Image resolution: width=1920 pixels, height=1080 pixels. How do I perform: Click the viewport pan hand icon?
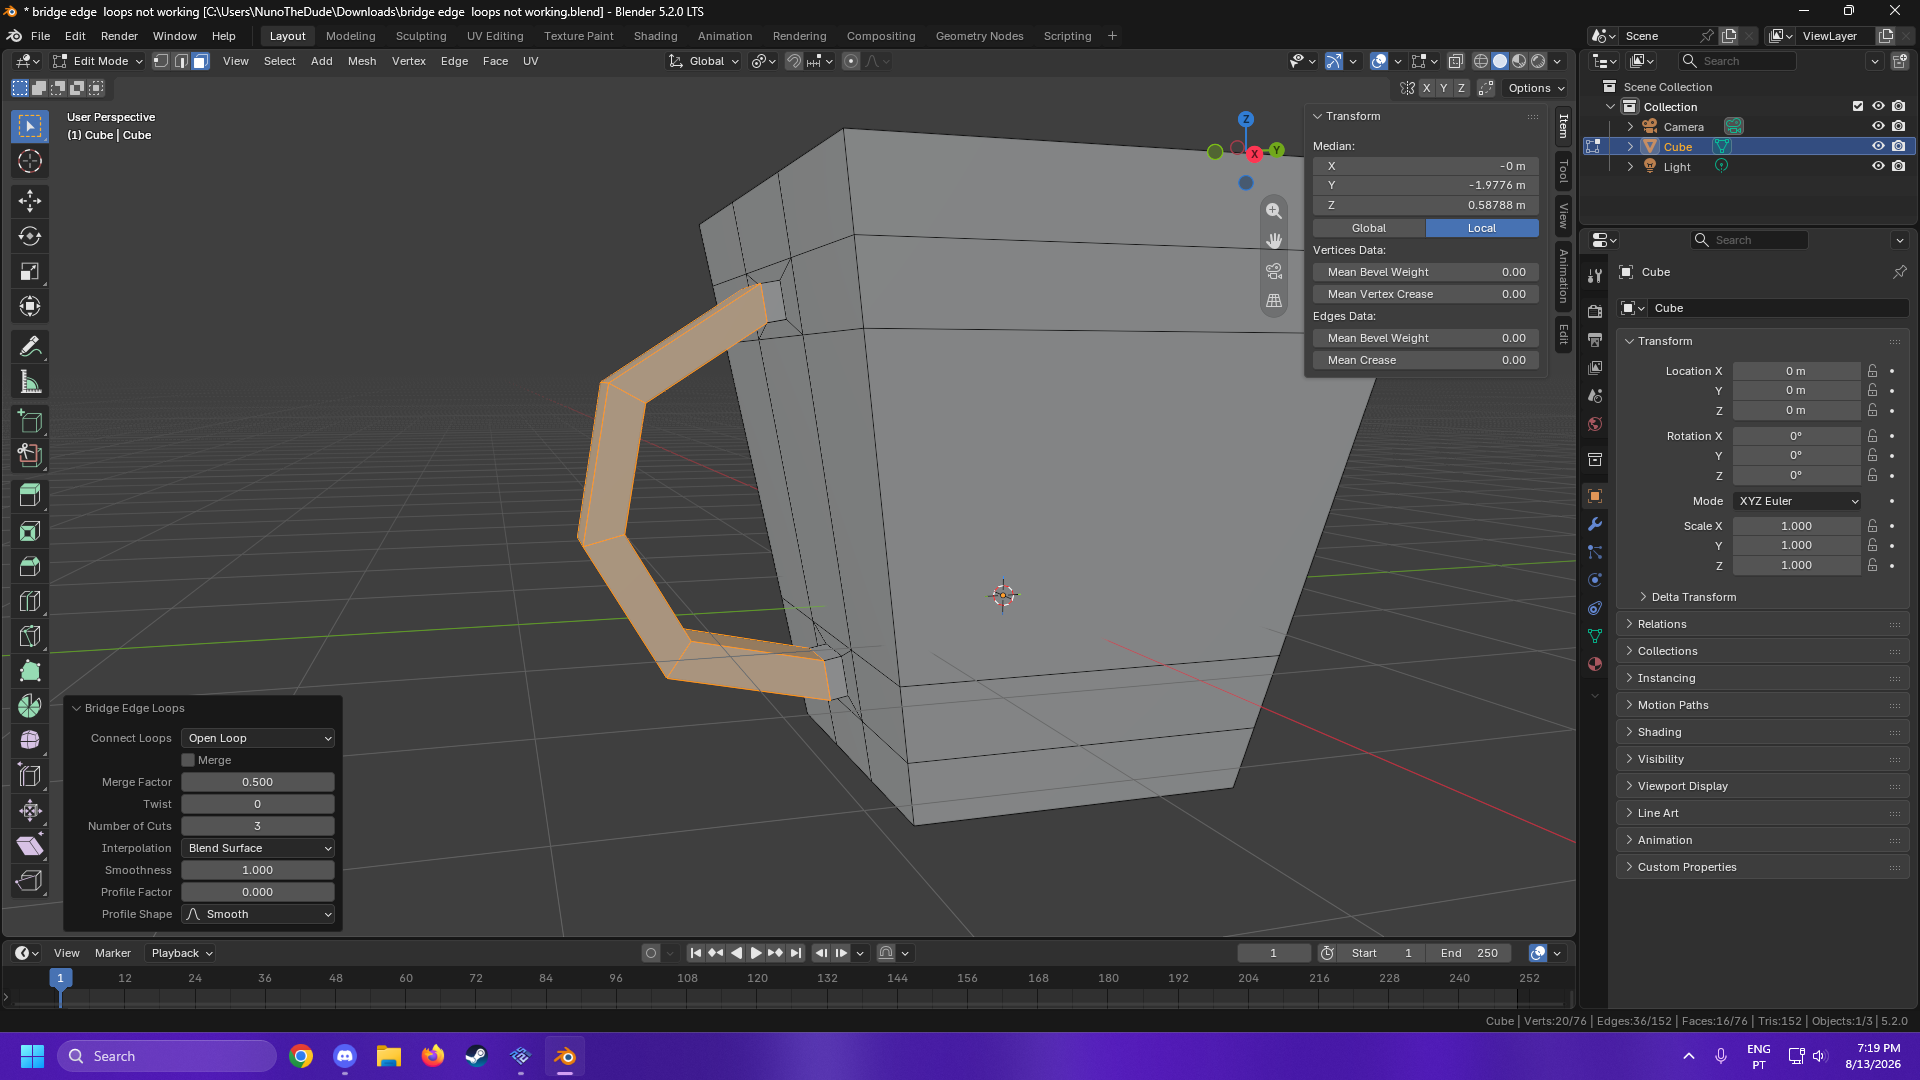[1274, 241]
